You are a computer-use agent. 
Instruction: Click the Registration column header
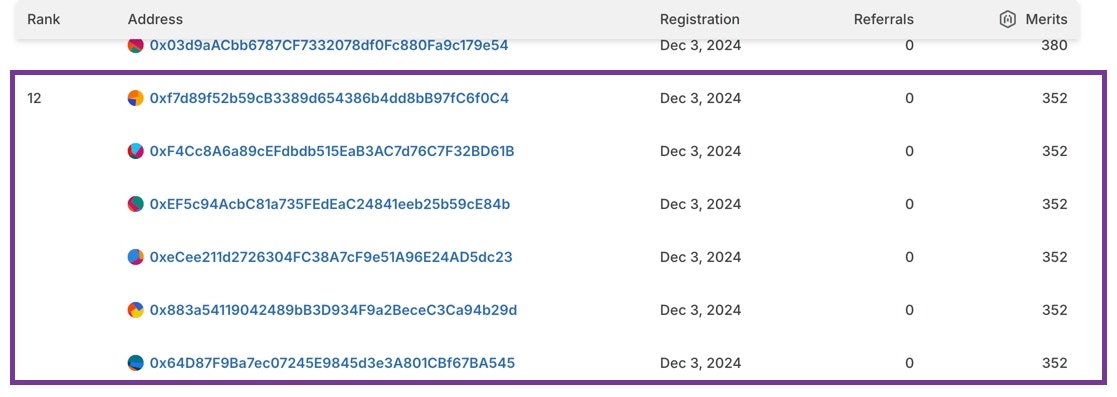coord(700,19)
